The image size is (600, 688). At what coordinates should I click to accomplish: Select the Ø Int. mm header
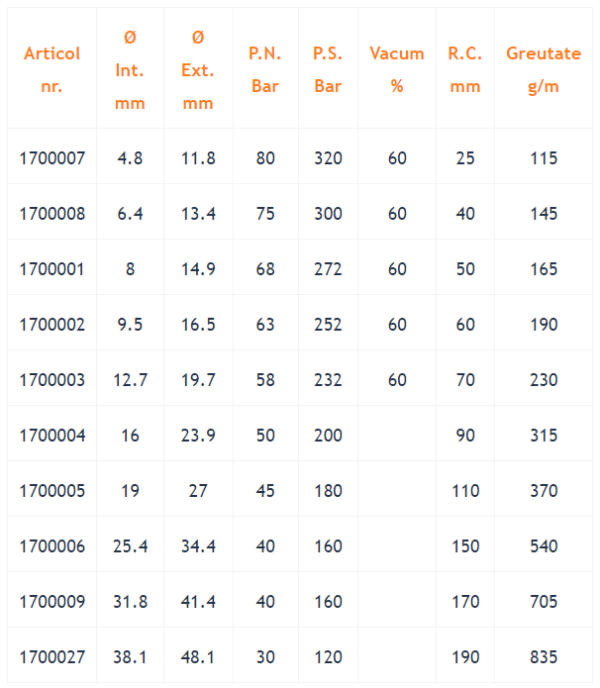click(130, 70)
